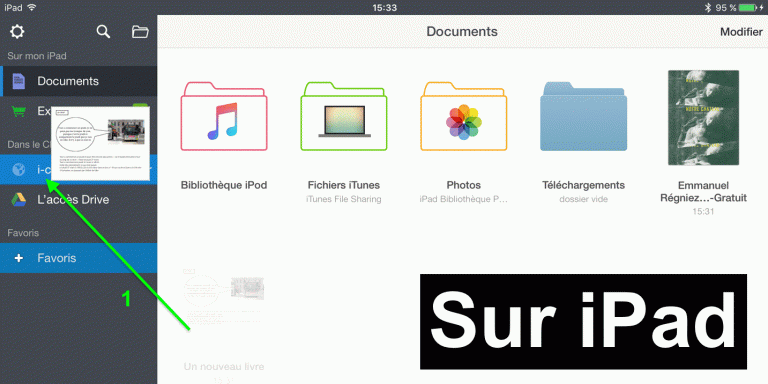Open the folder icon in sidebar header

(x=141, y=32)
